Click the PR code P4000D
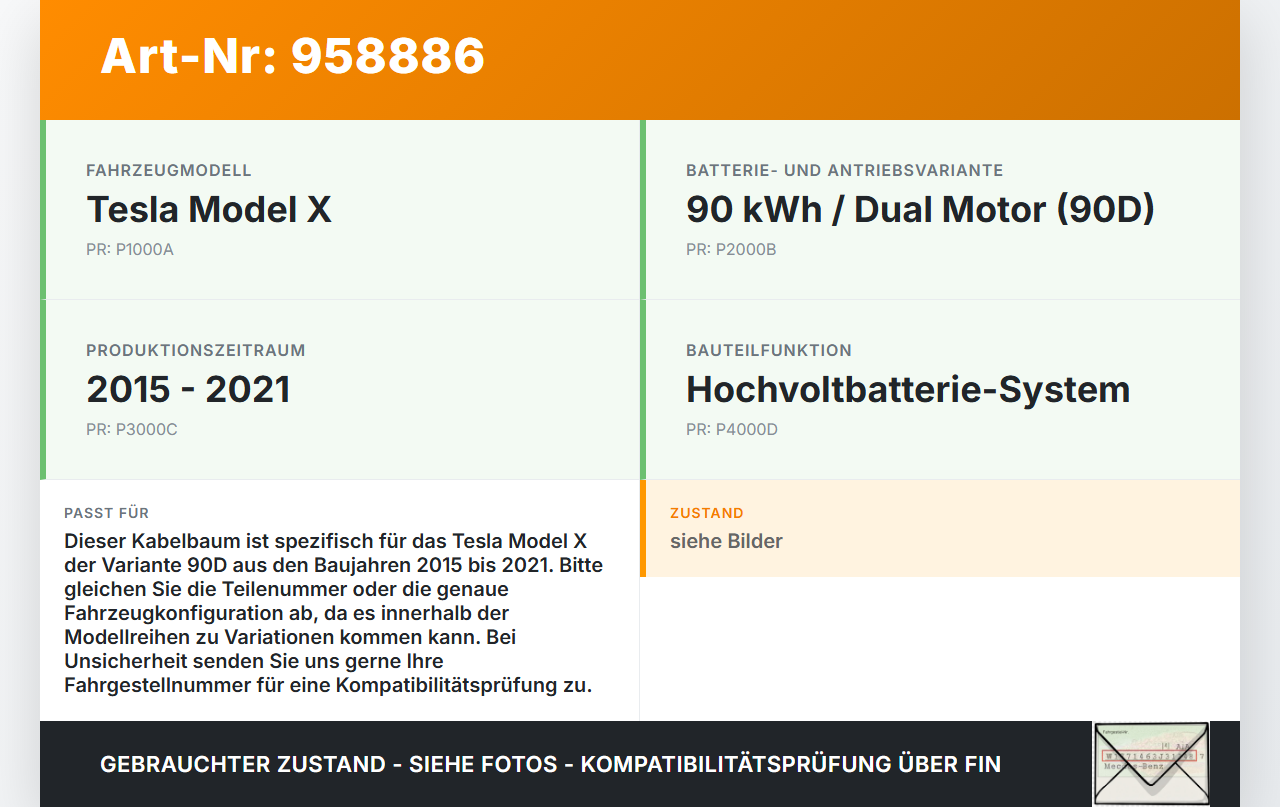The image size is (1280, 808). click(731, 429)
